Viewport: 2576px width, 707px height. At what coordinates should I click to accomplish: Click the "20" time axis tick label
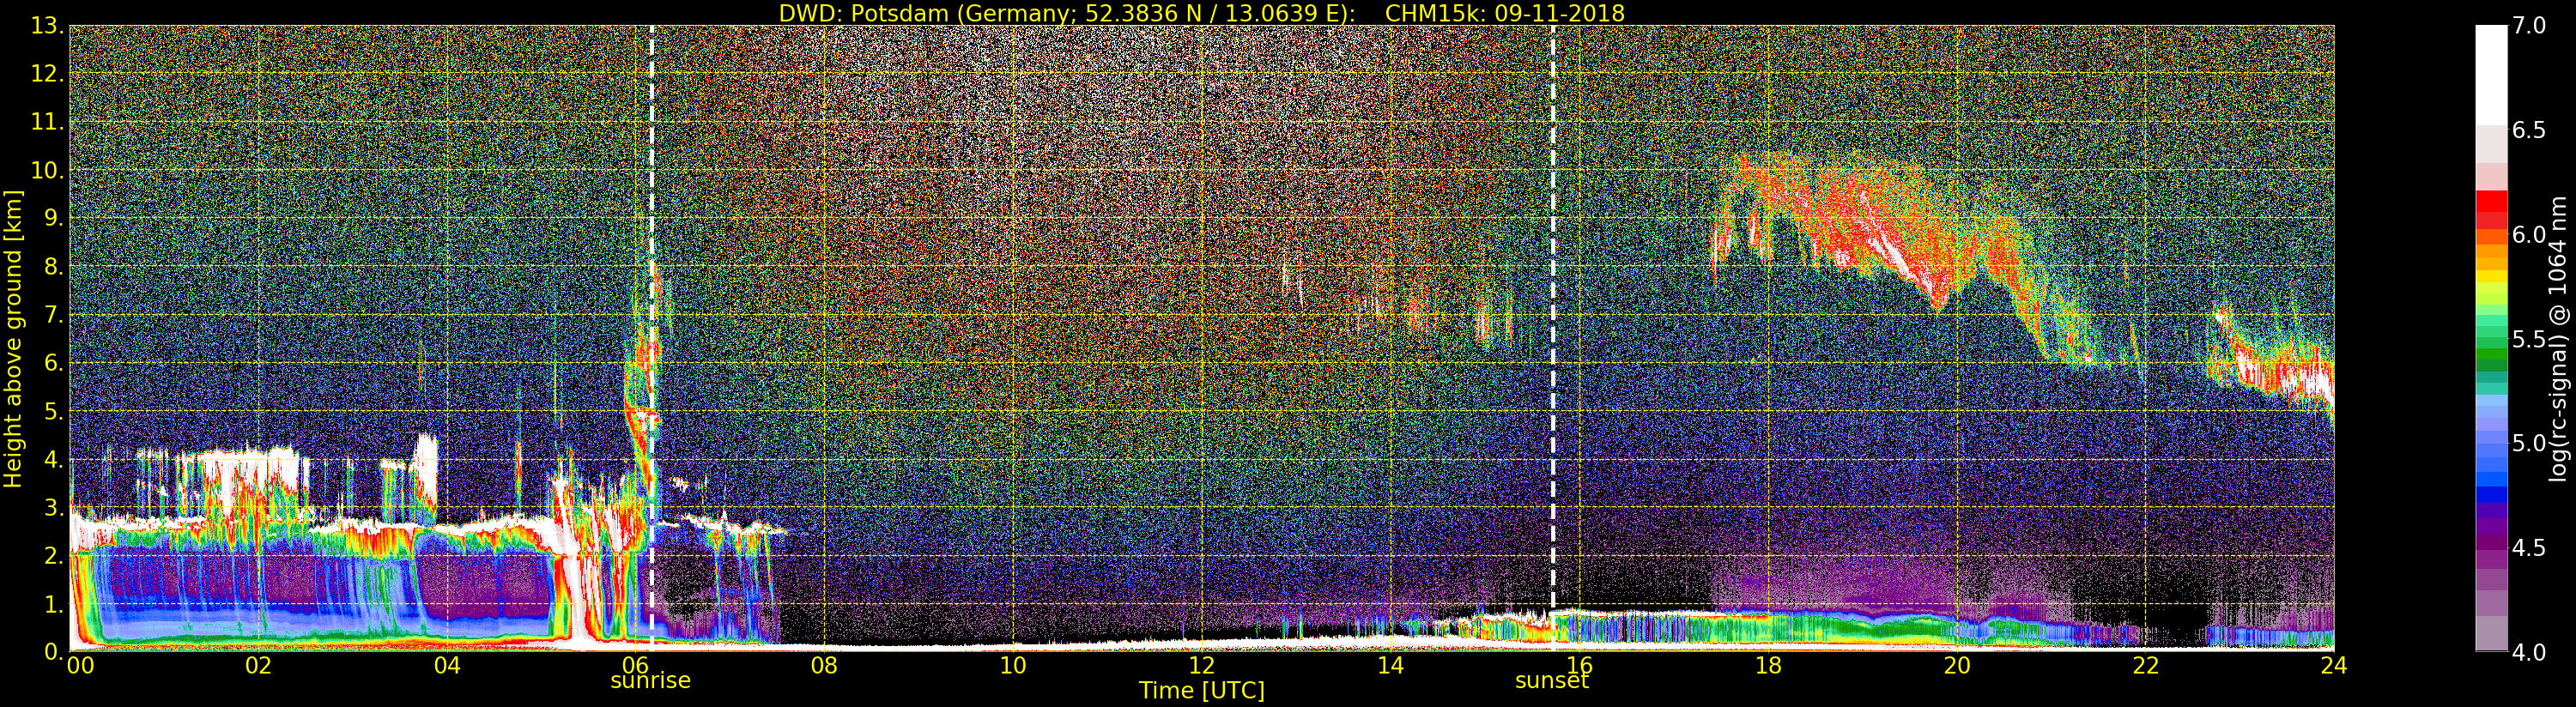1956,665
